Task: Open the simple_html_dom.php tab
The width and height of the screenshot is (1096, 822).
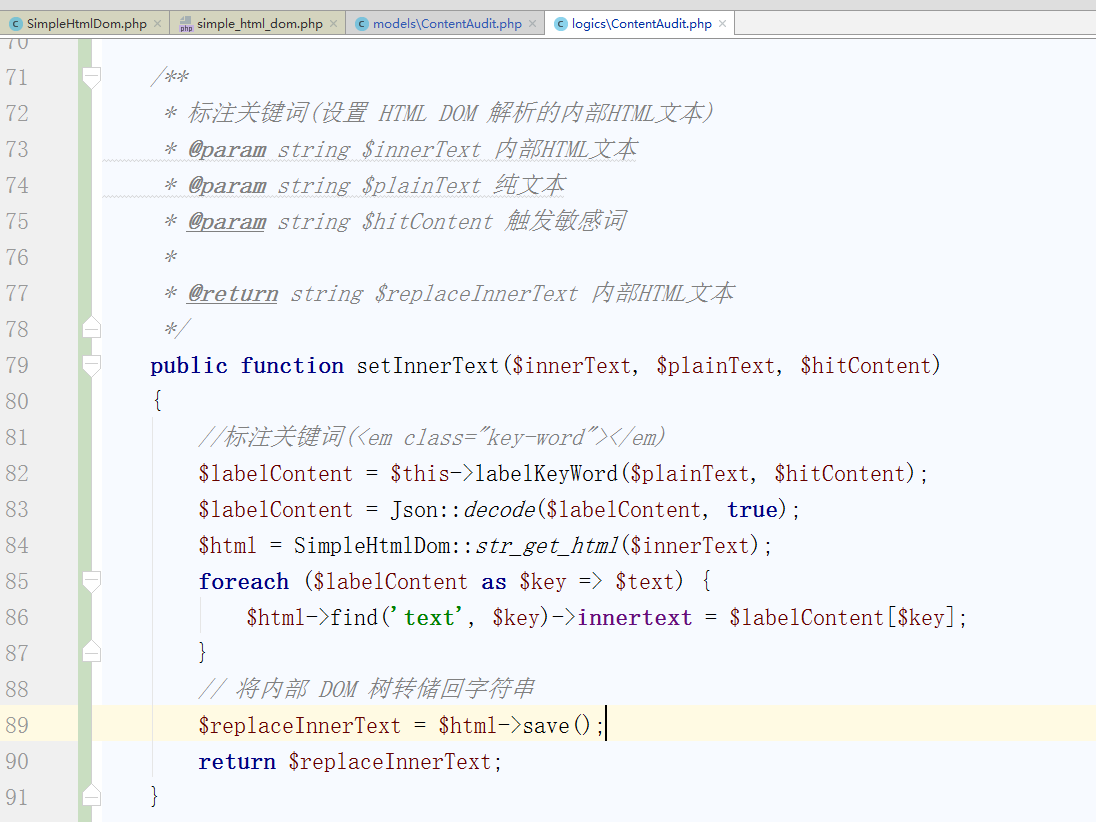Action: coord(259,23)
